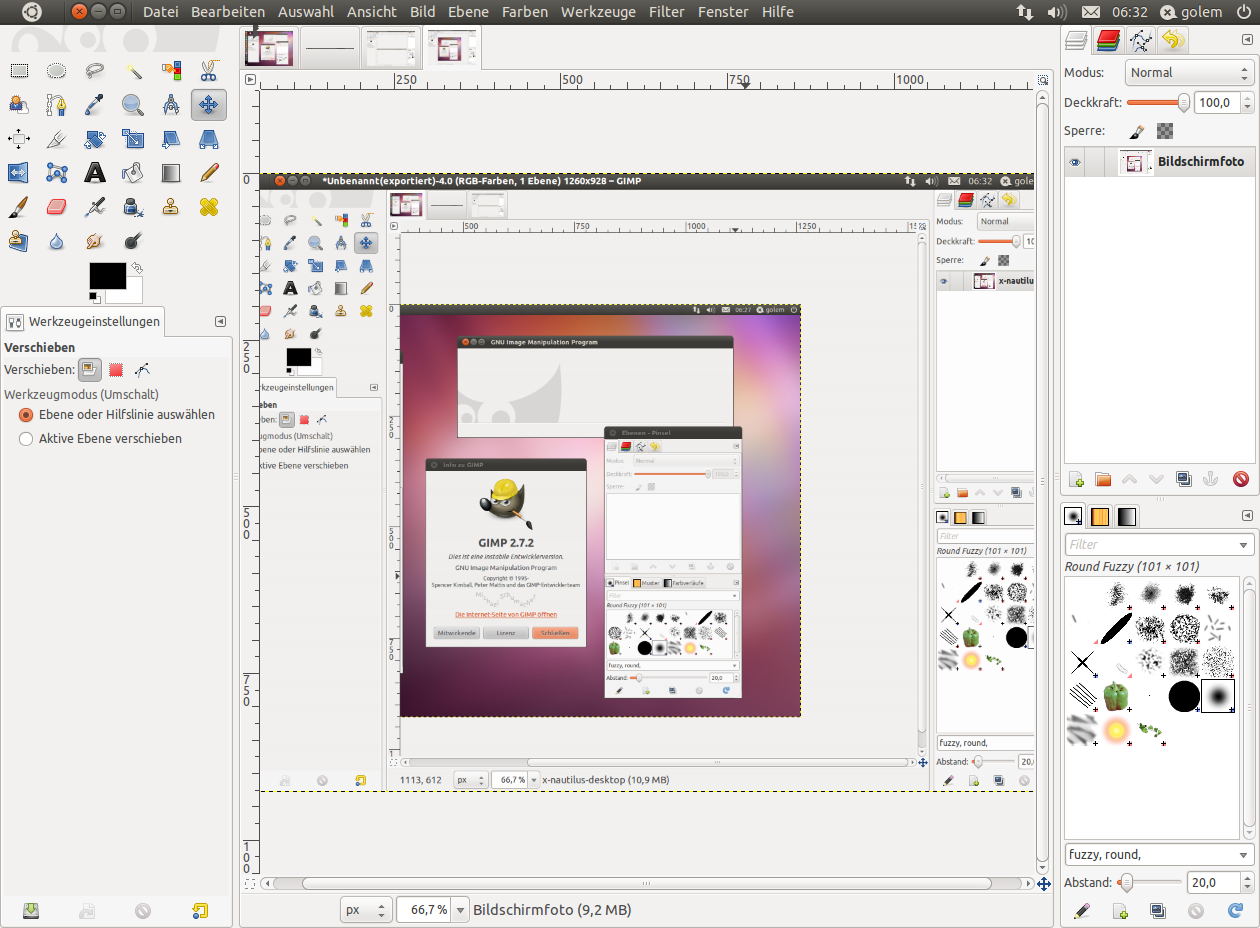The image size is (1260, 928).
Task: Open the Modus blend mode dropdown
Action: (1188, 73)
